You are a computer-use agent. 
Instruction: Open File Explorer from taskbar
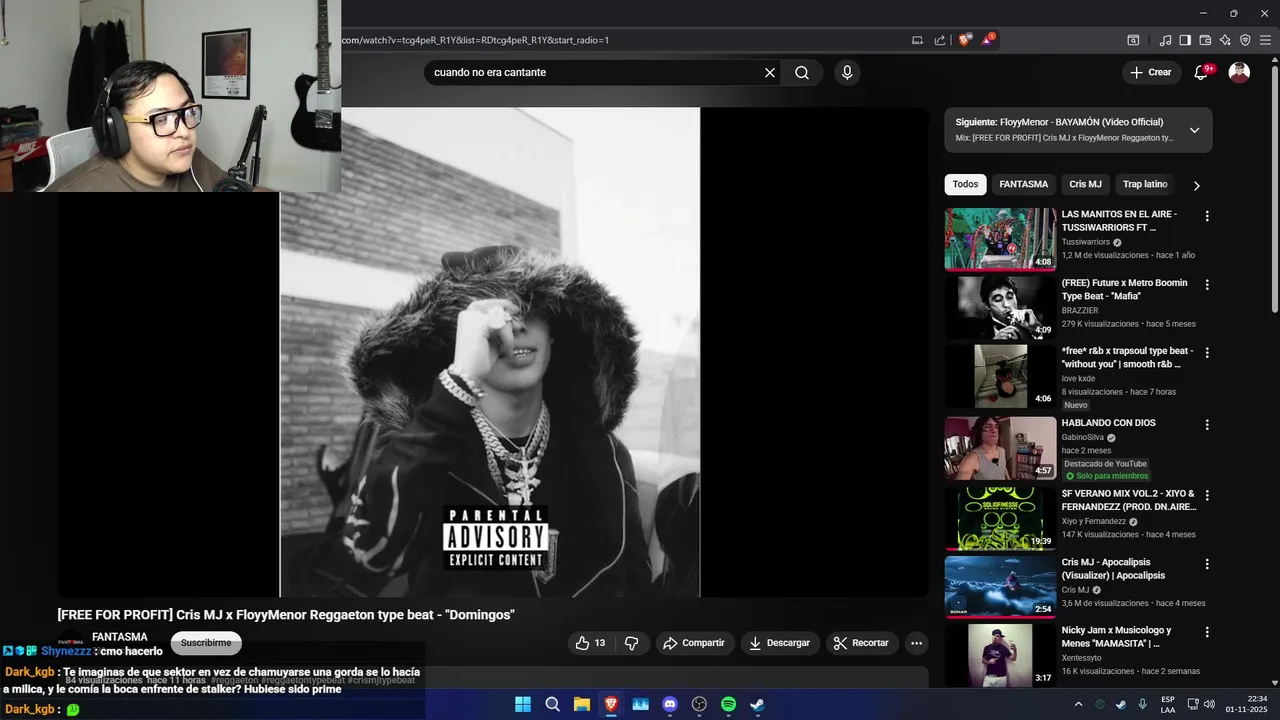582,704
